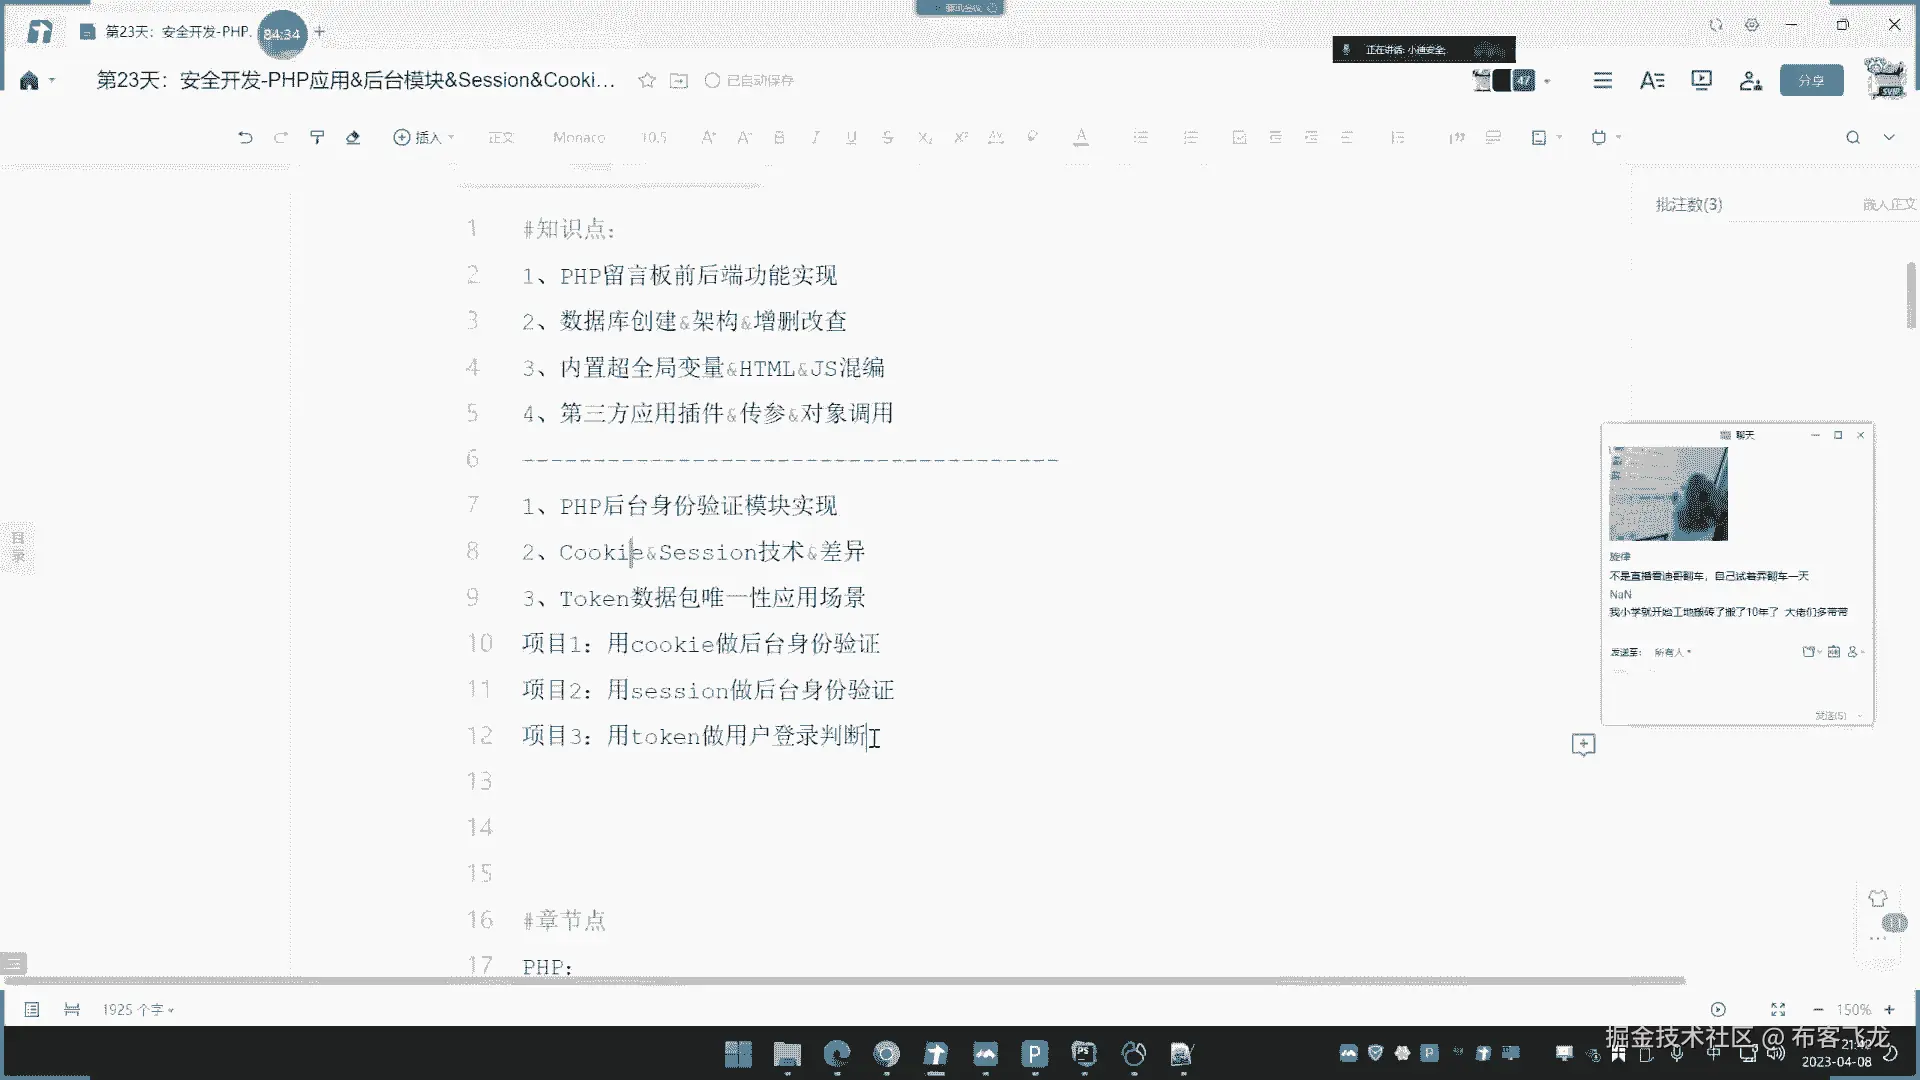Viewport: 1920px width, 1080px height.
Task: Open the Monaco font family dropdown
Action: tap(579, 138)
